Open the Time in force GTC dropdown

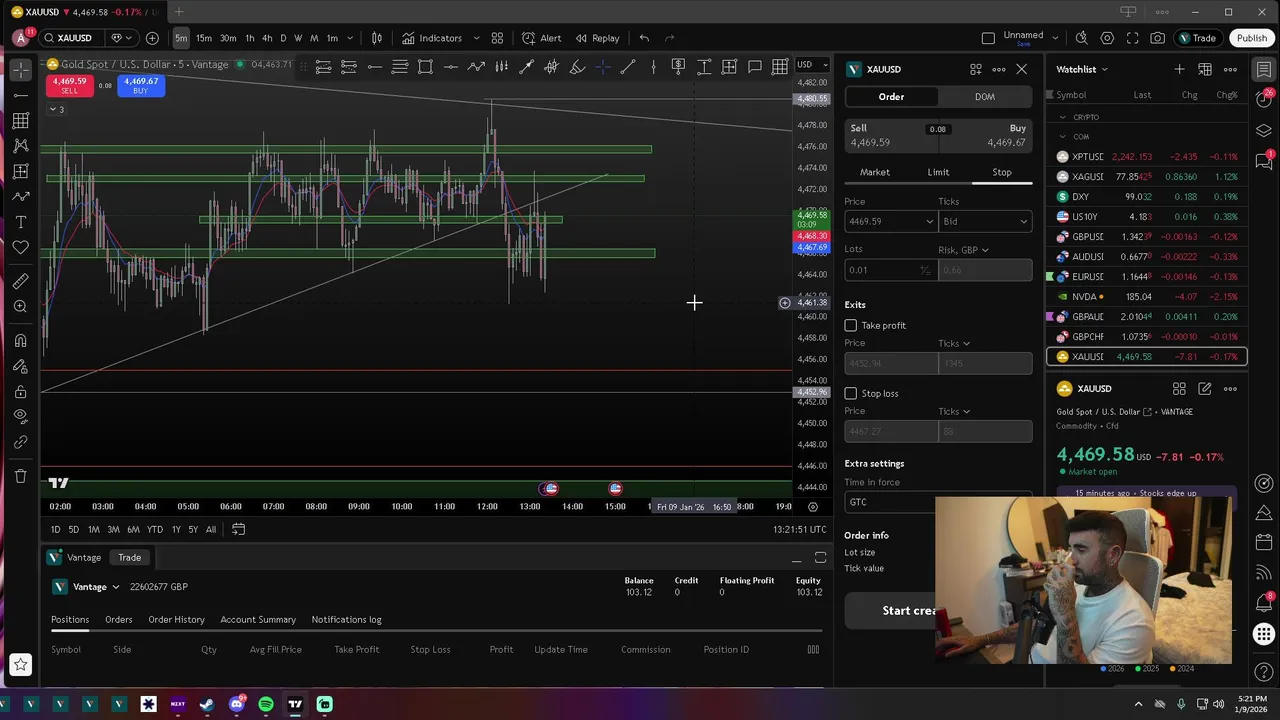pos(890,502)
